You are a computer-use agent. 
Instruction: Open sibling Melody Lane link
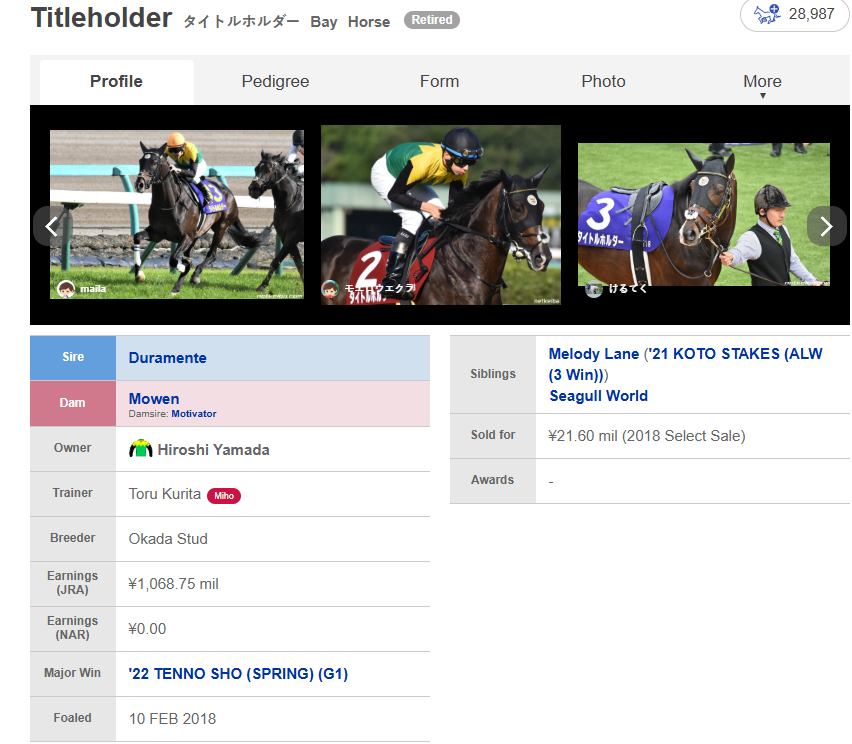[593, 354]
